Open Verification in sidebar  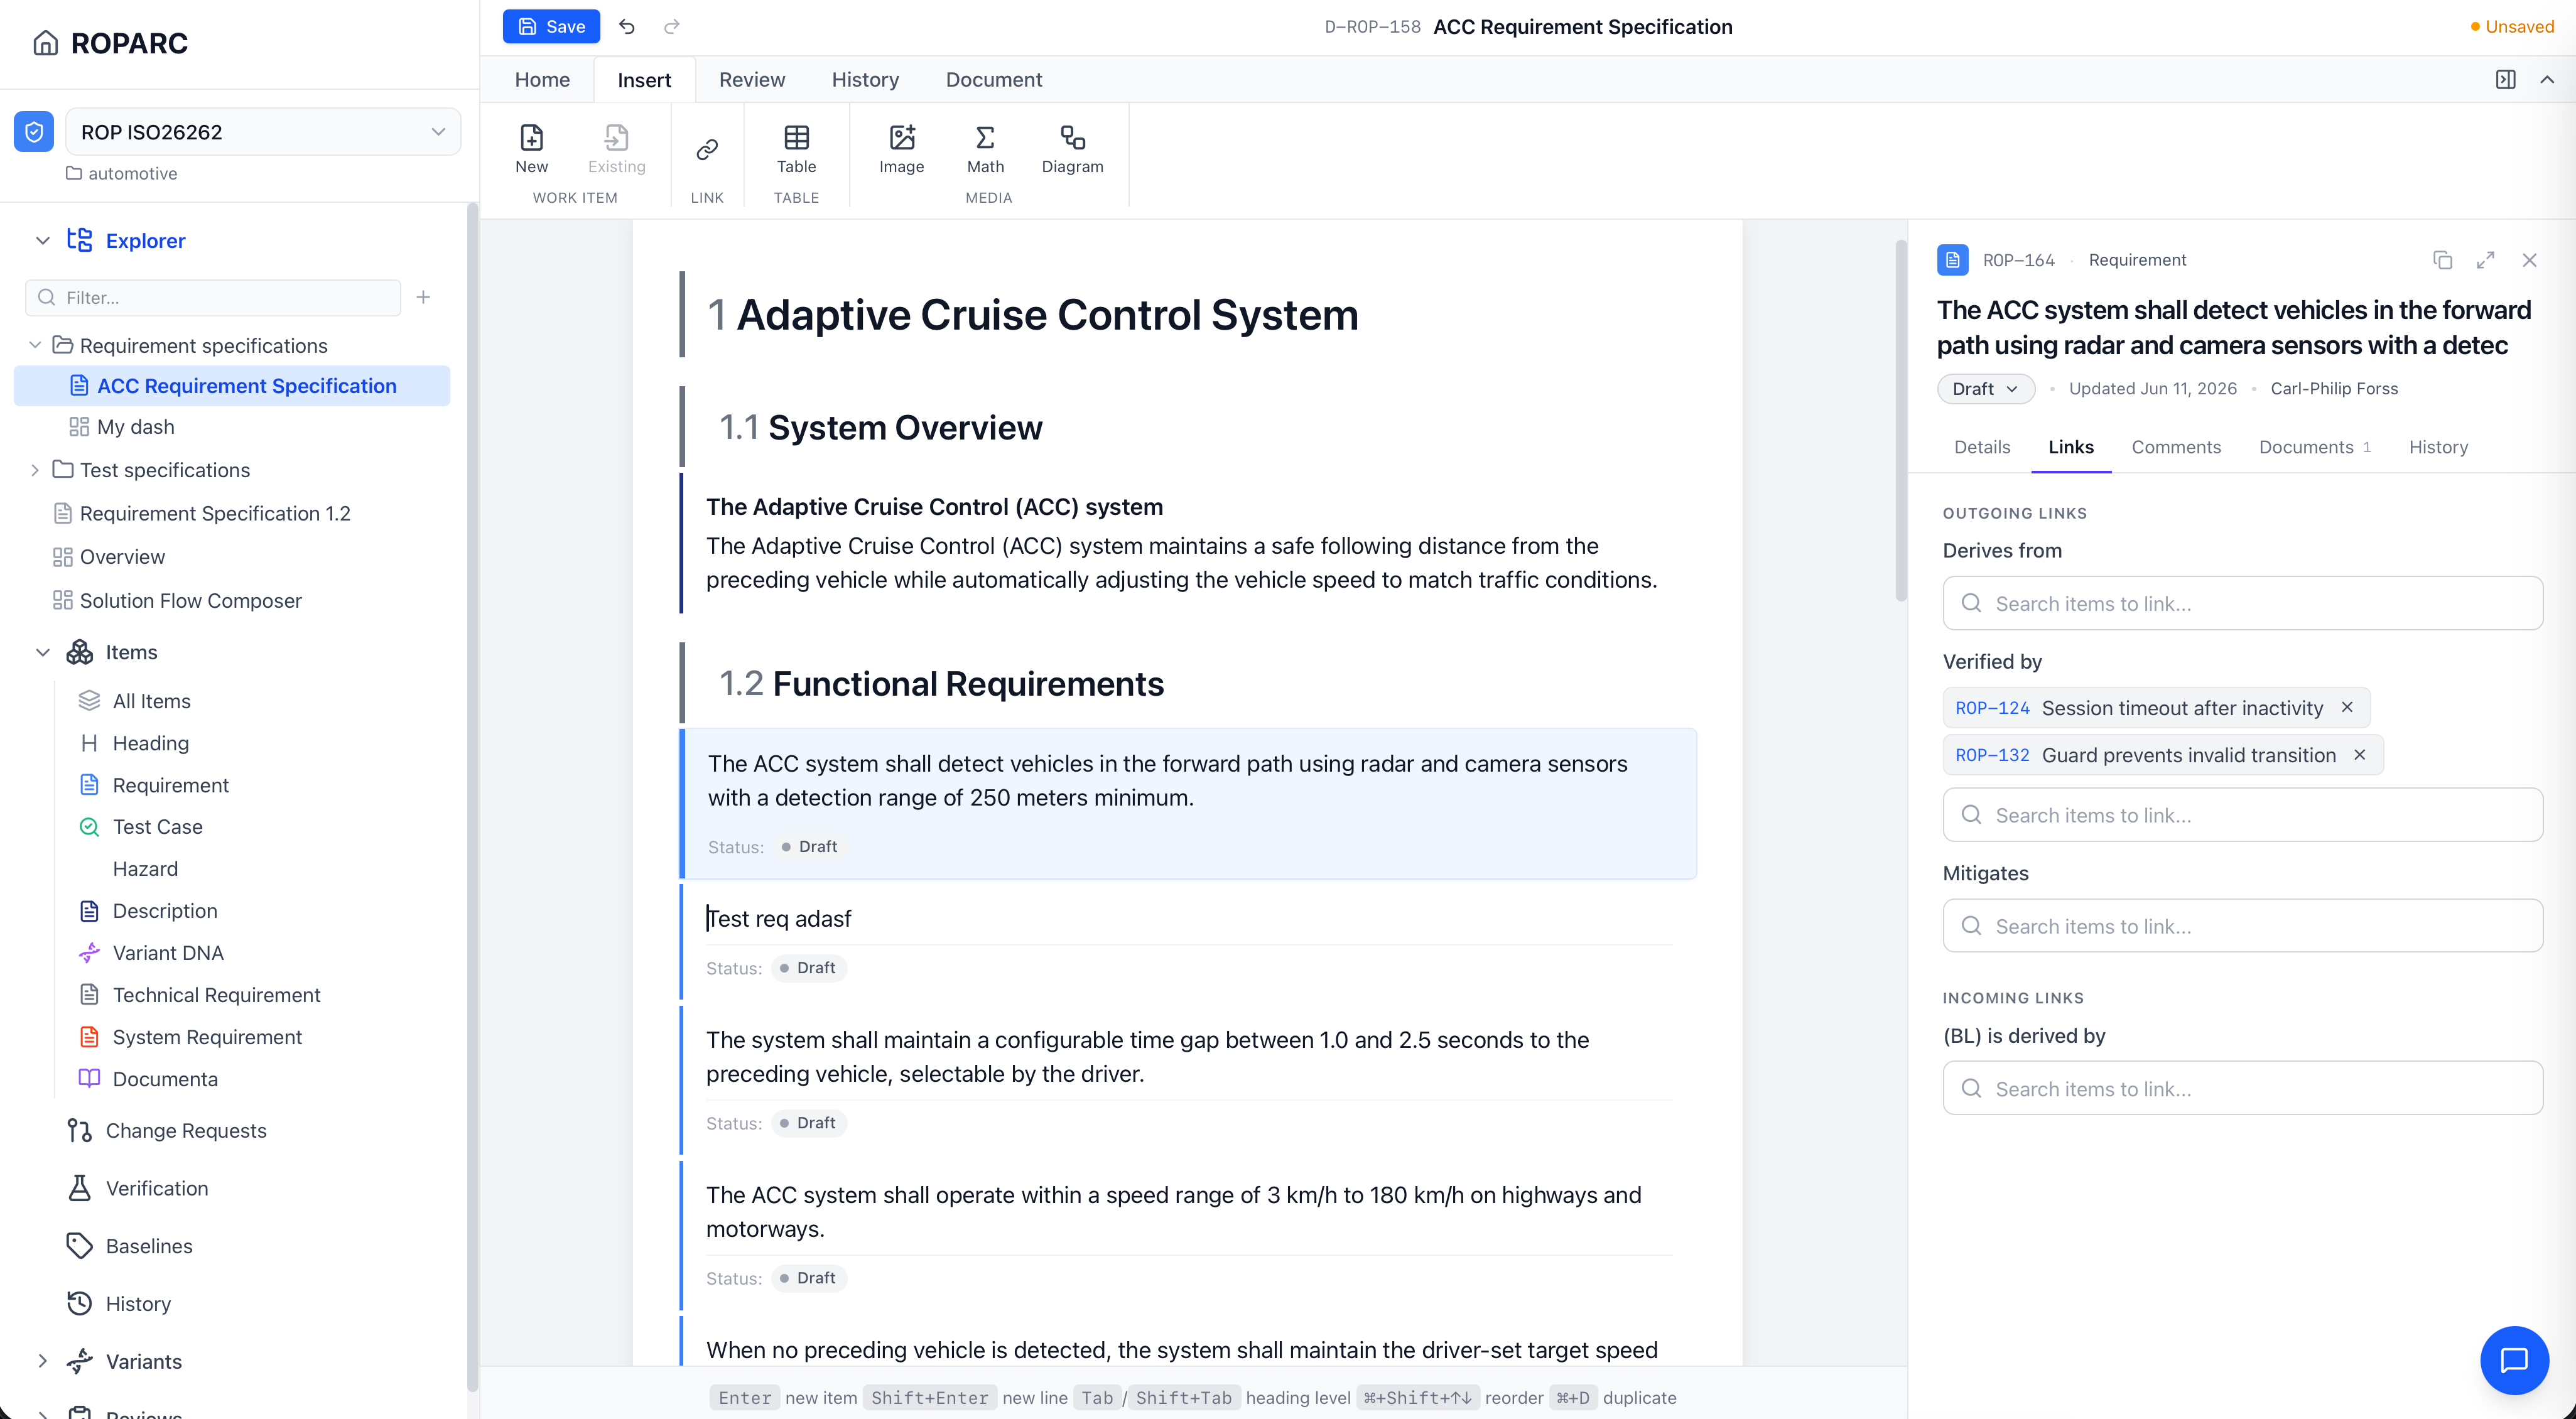click(157, 1188)
